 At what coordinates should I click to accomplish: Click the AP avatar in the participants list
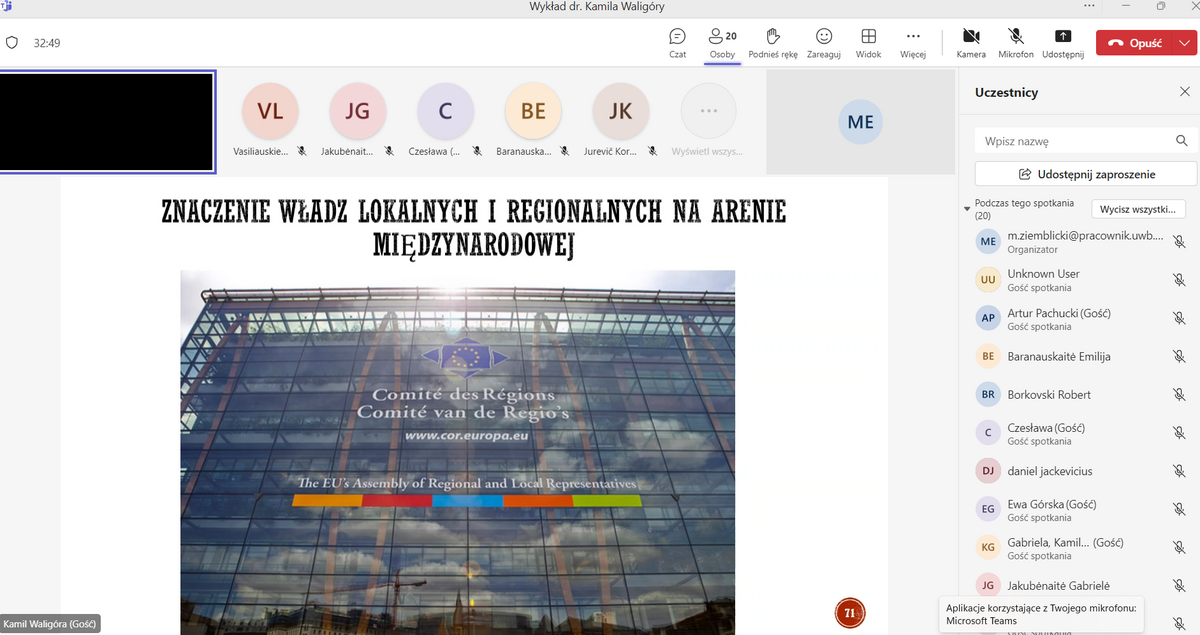(x=988, y=318)
